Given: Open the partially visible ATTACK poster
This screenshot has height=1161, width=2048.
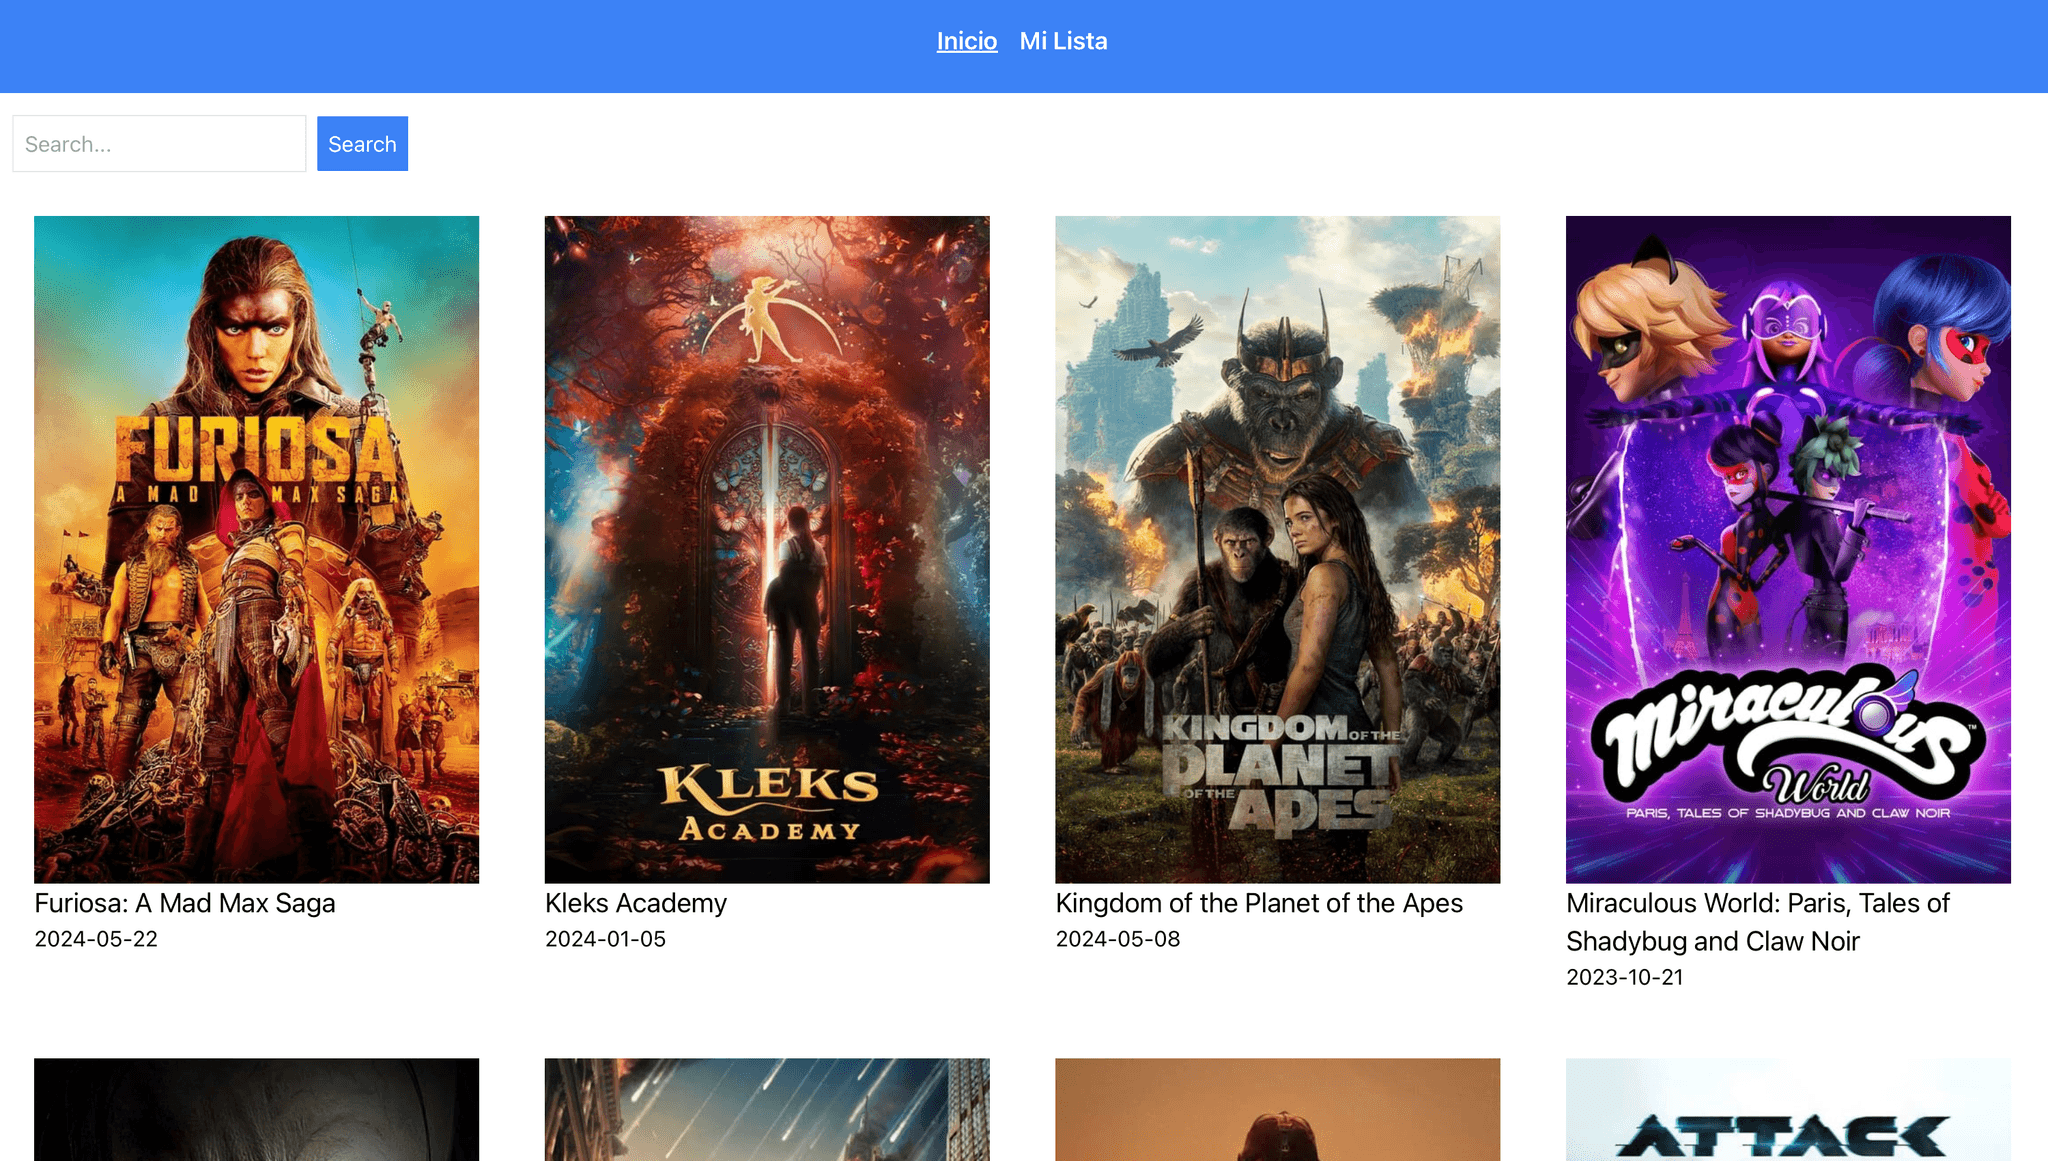Looking at the screenshot, I should tap(1788, 1110).
